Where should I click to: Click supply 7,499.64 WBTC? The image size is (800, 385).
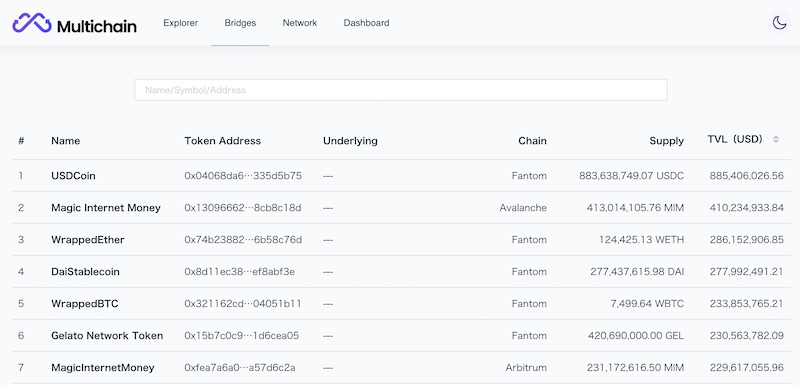(x=647, y=304)
